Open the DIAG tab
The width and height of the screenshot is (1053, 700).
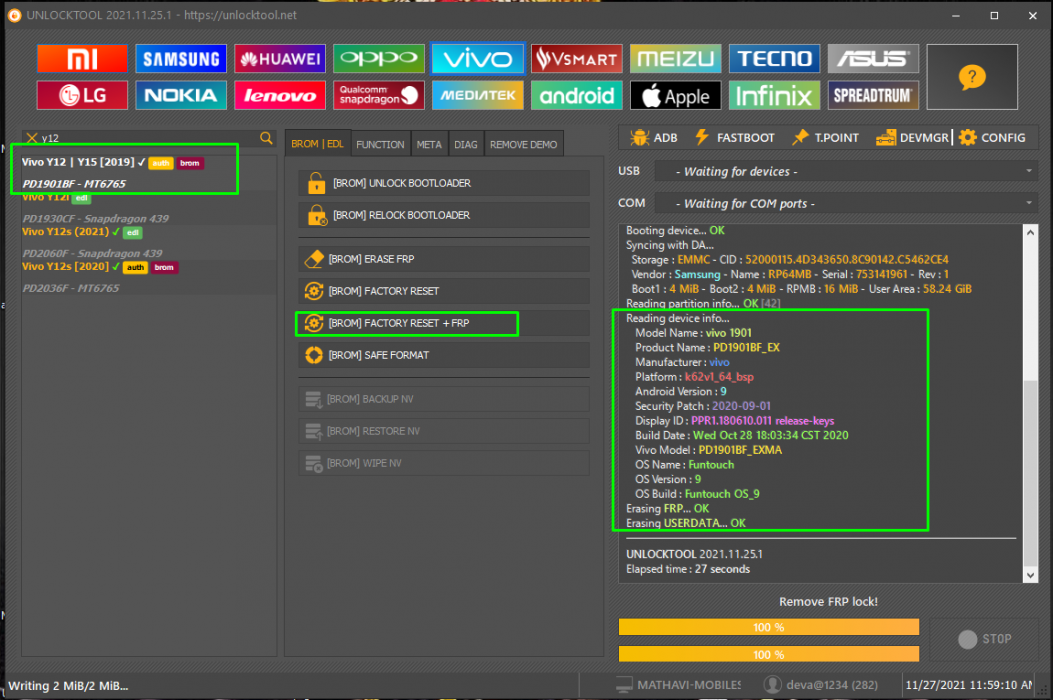point(465,144)
